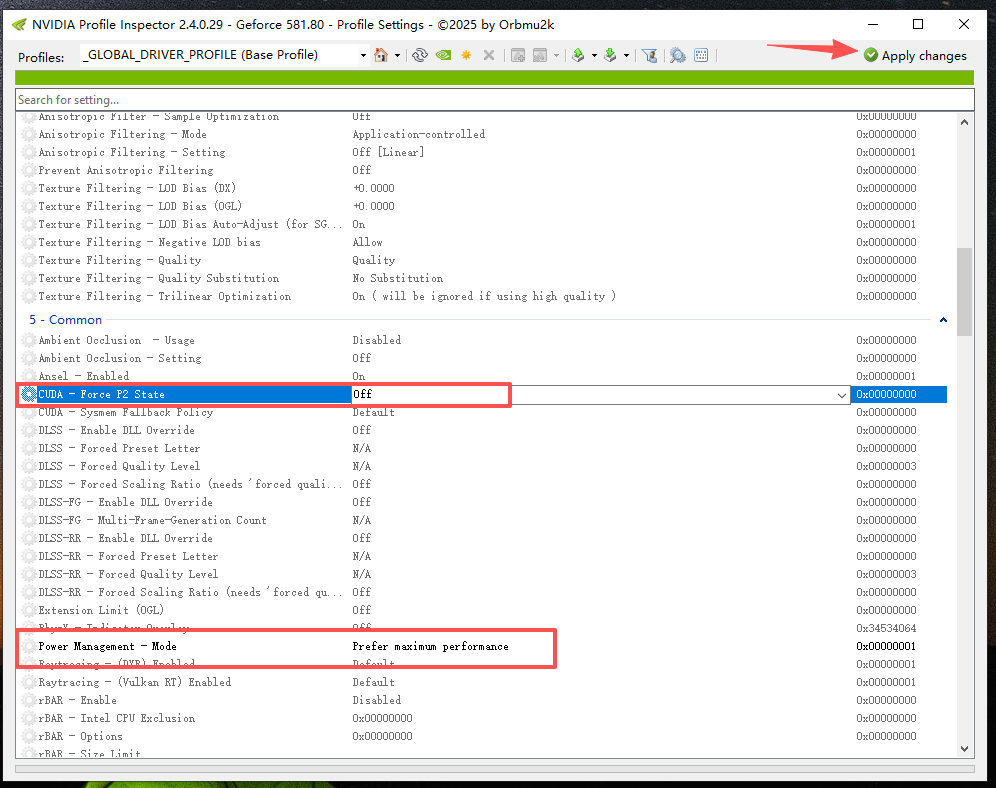Image resolution: width=996 pixels, height=788 pixels.
Task: Select the 'Texture Filtering - Negative LOD bias' row
Action: pos(483,243)
